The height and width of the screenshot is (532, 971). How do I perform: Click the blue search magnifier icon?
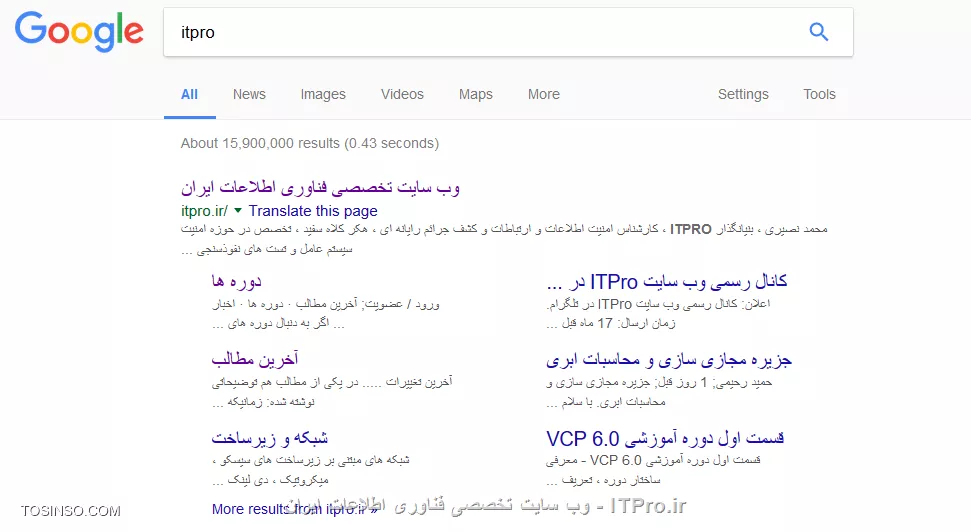(x=819, y=32)
